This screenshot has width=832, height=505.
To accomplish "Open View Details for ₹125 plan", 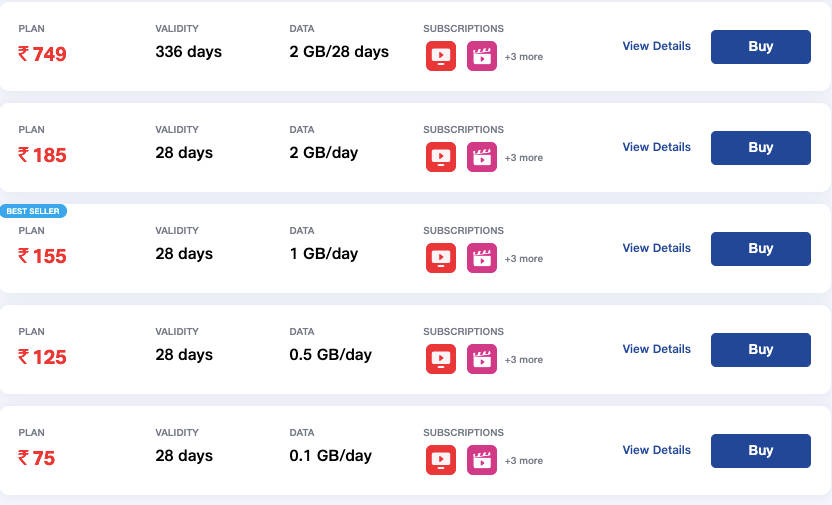I will click(656, 349).
